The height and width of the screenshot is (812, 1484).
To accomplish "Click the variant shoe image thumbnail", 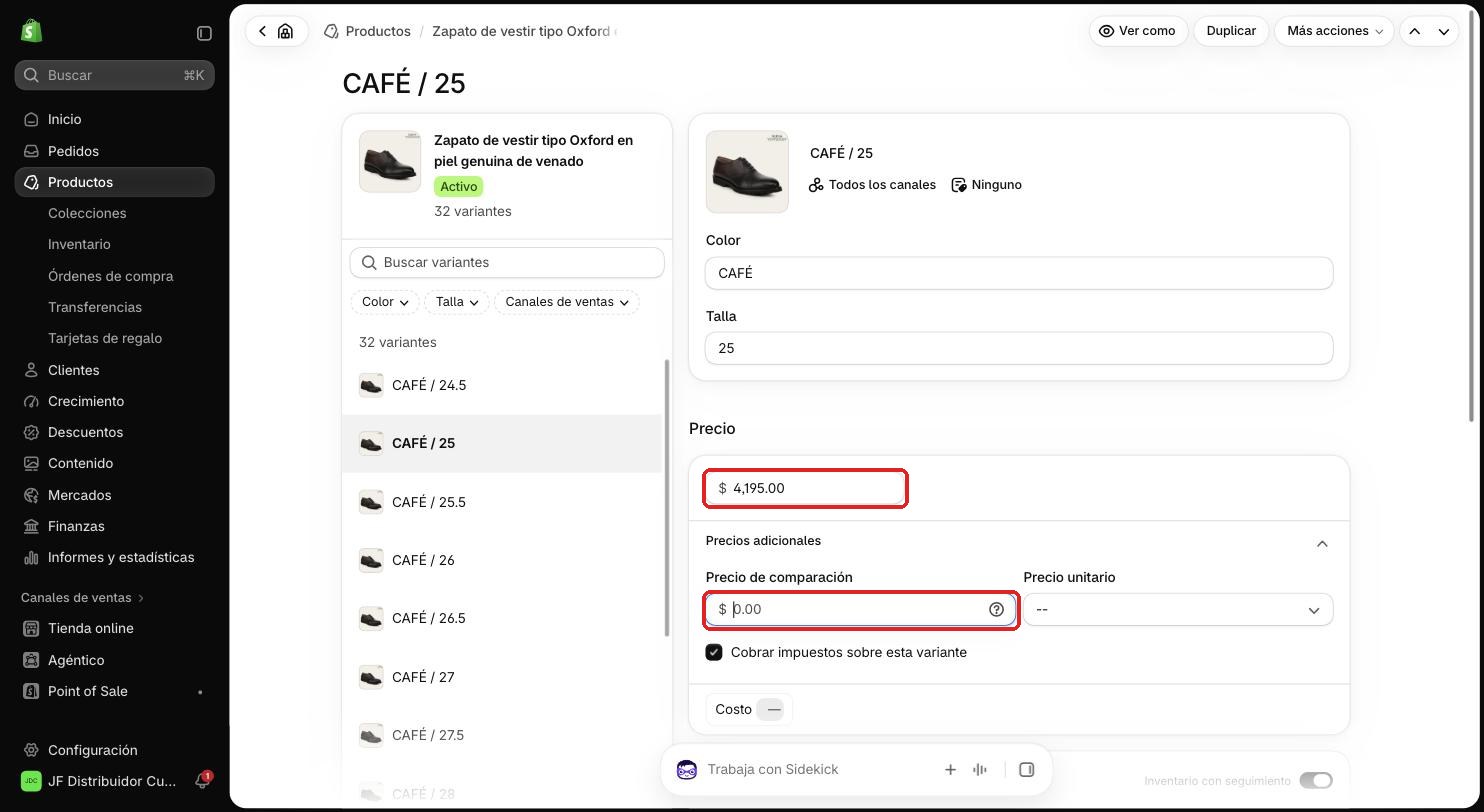I will 747,172.
